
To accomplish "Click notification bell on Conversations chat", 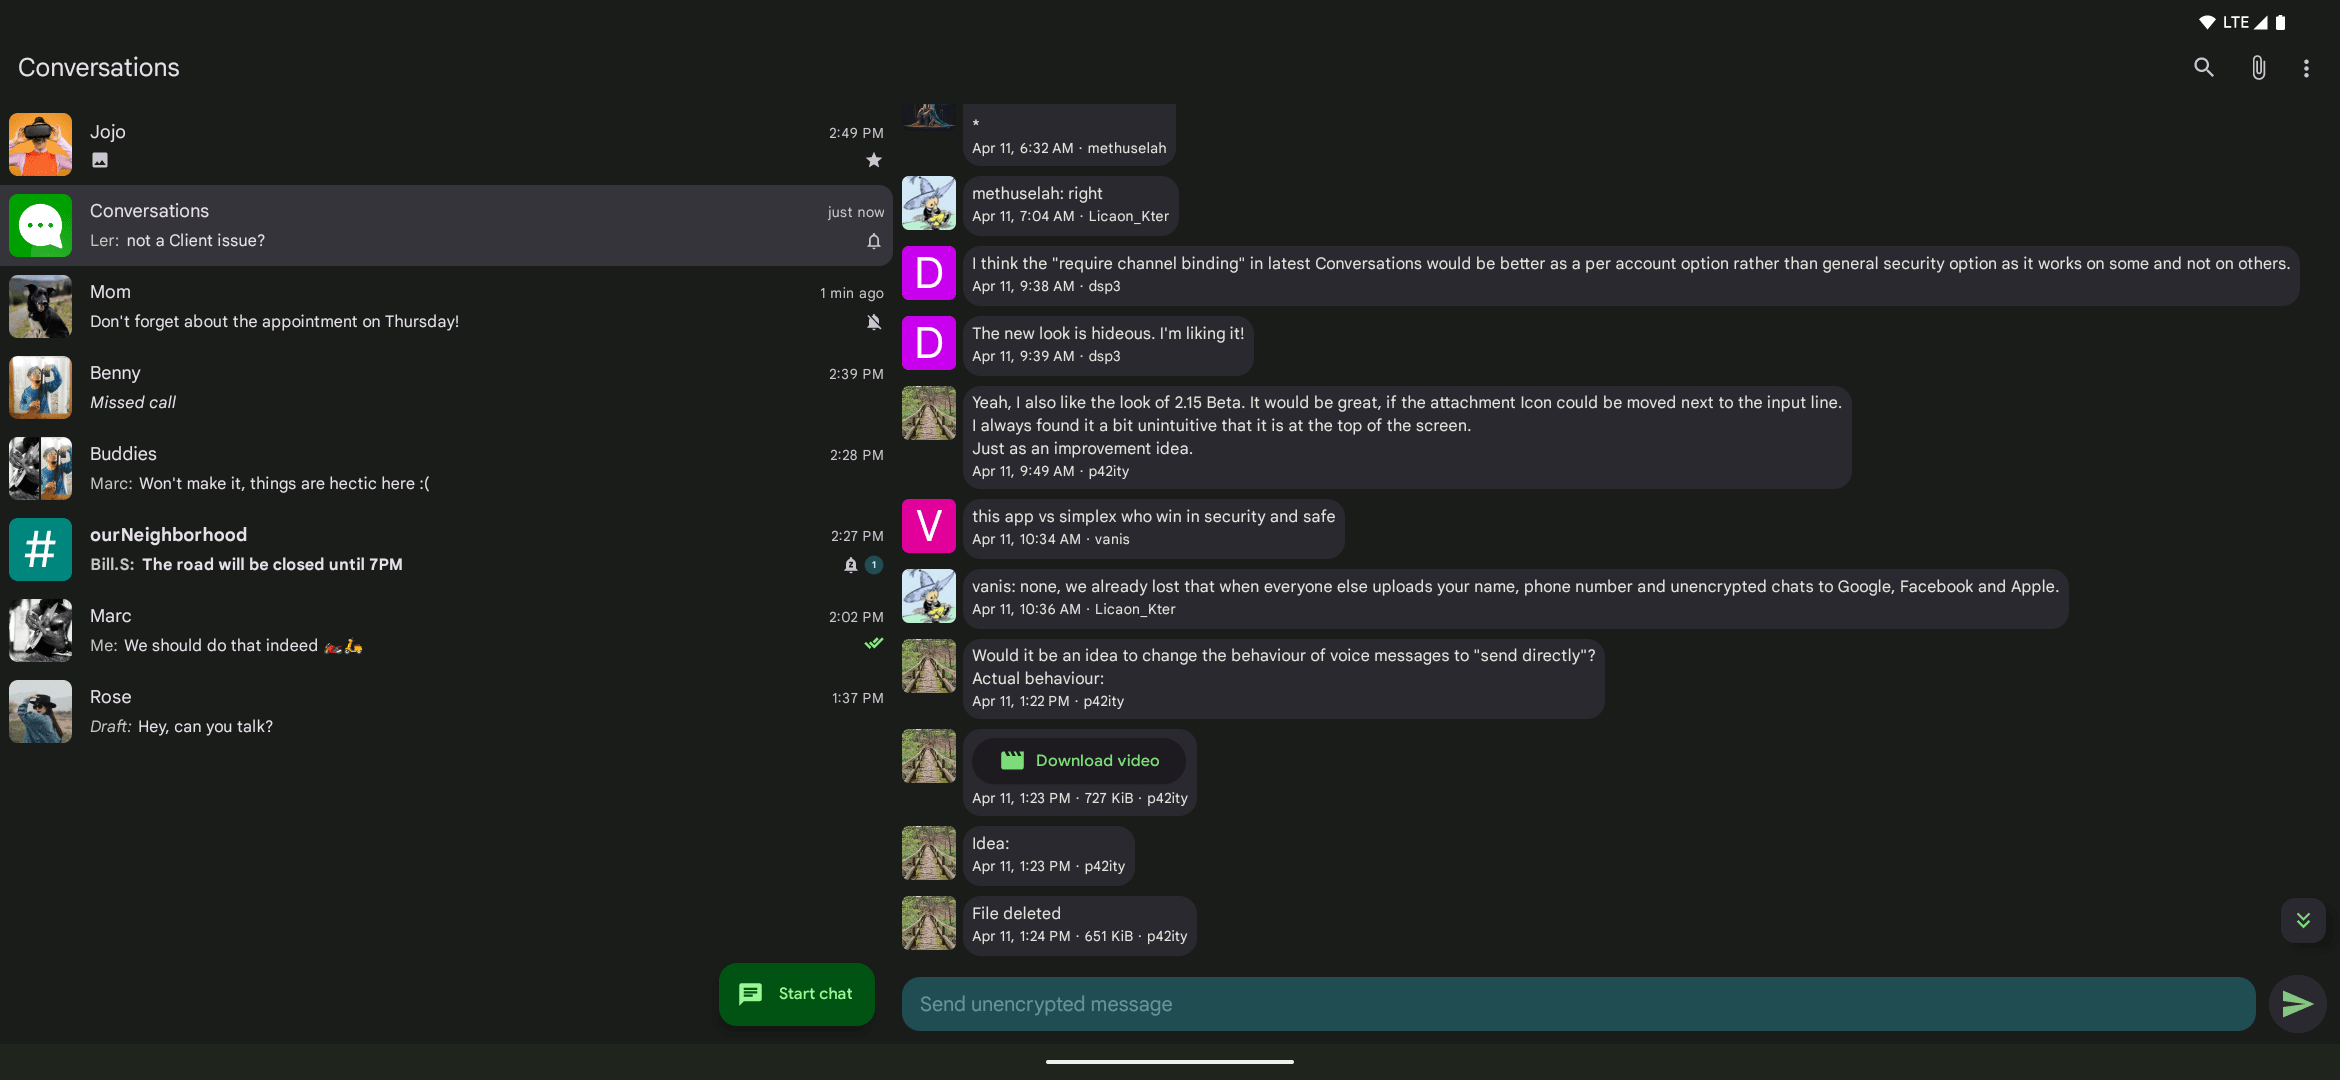I will pos(874,241).
